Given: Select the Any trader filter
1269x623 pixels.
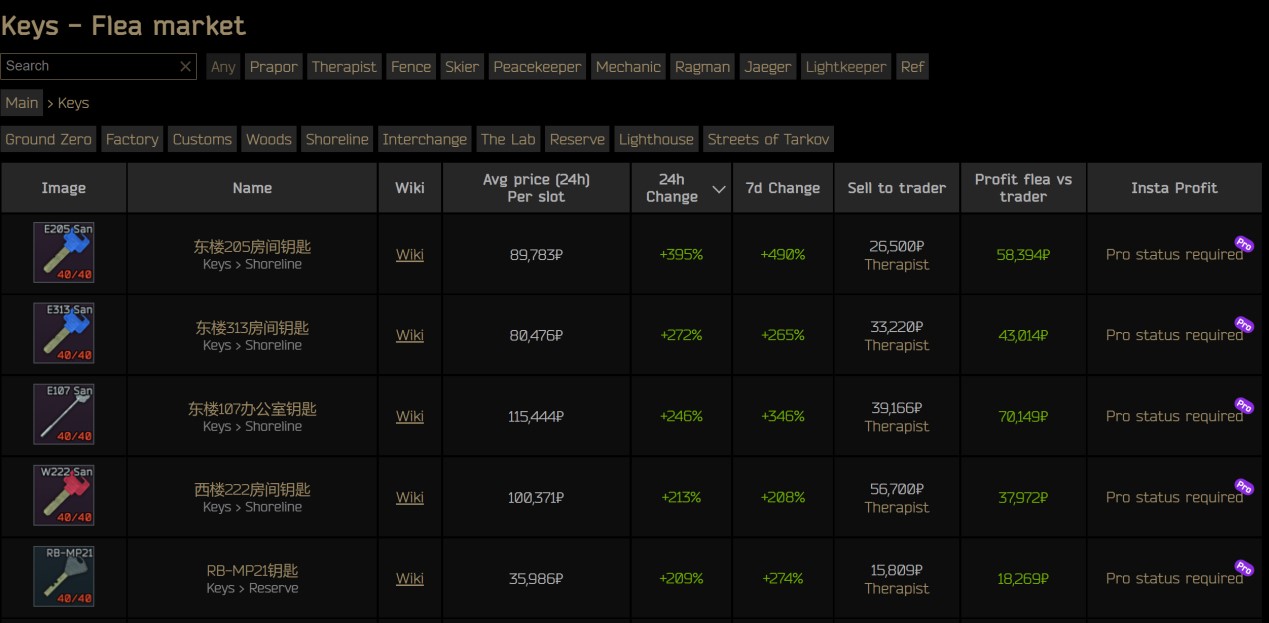Looking at the screenshot, I should tap(223, 67).
